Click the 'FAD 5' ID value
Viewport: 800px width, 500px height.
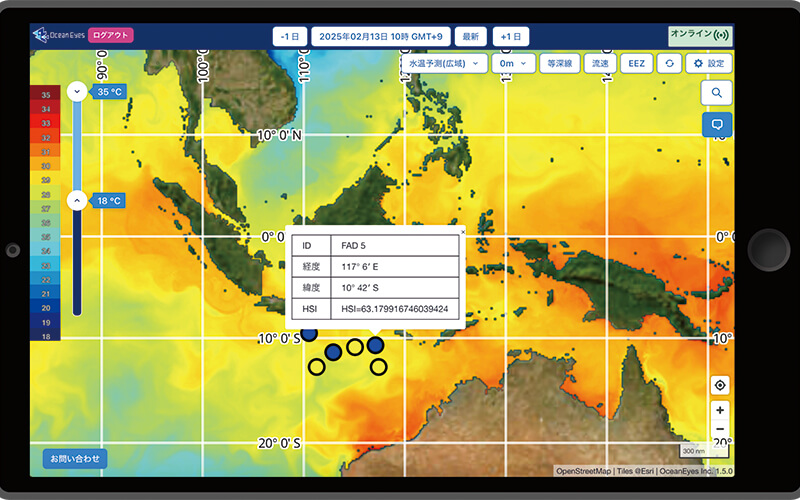(x=354, y=245)
